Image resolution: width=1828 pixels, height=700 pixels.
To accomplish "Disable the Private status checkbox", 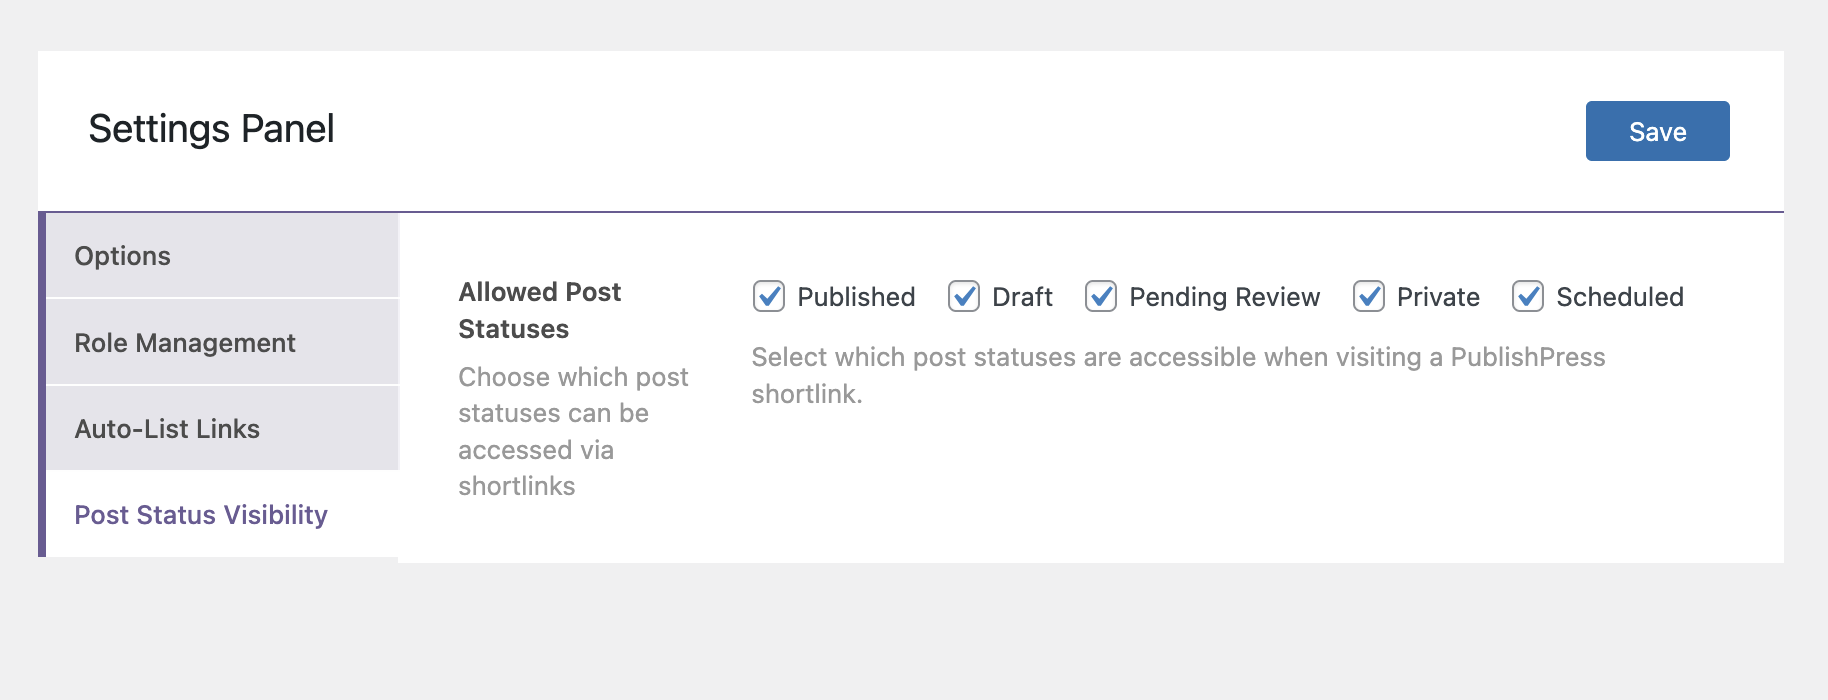I will (1368, 297).
